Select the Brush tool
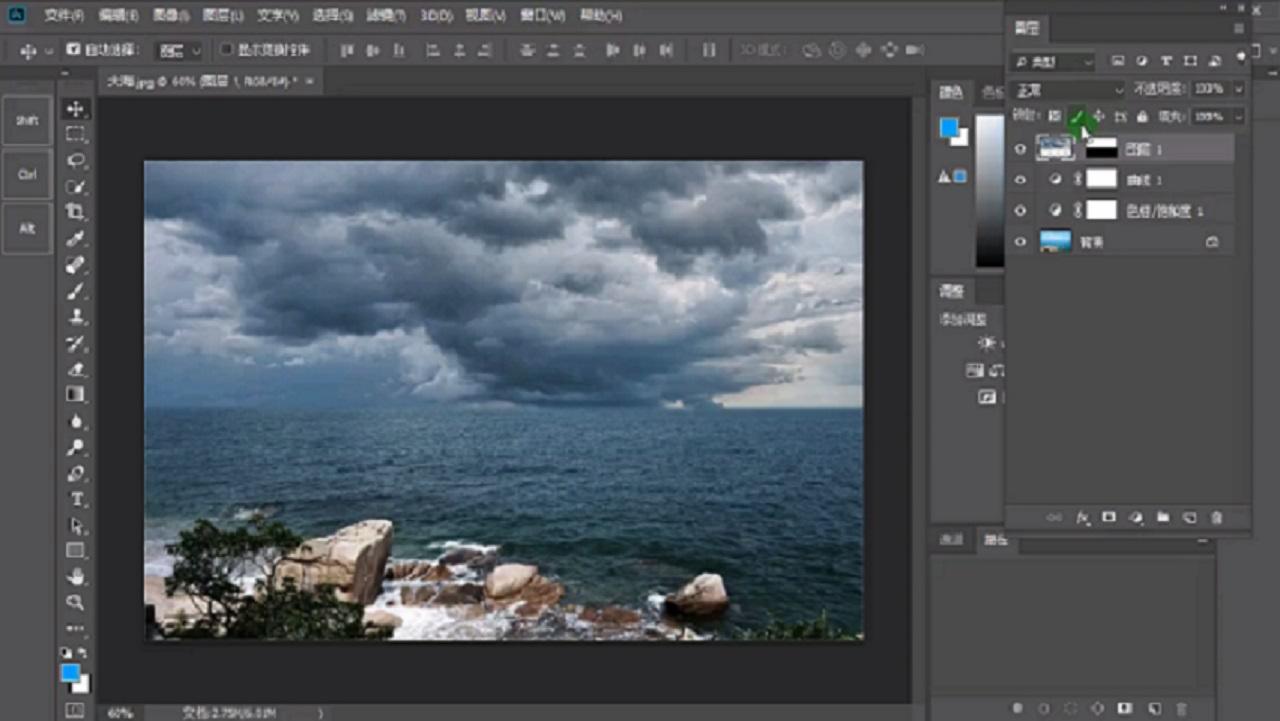The width and height of the screenshot is (1280, 721). tap(76, 291)
